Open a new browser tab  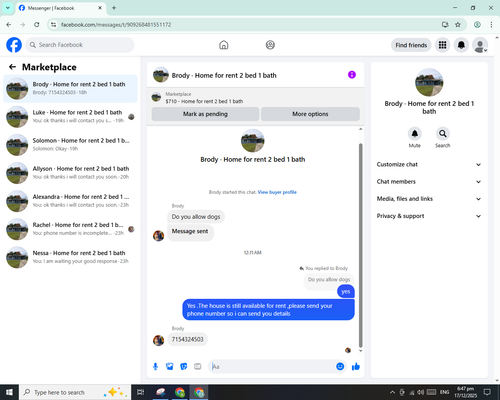114,8
